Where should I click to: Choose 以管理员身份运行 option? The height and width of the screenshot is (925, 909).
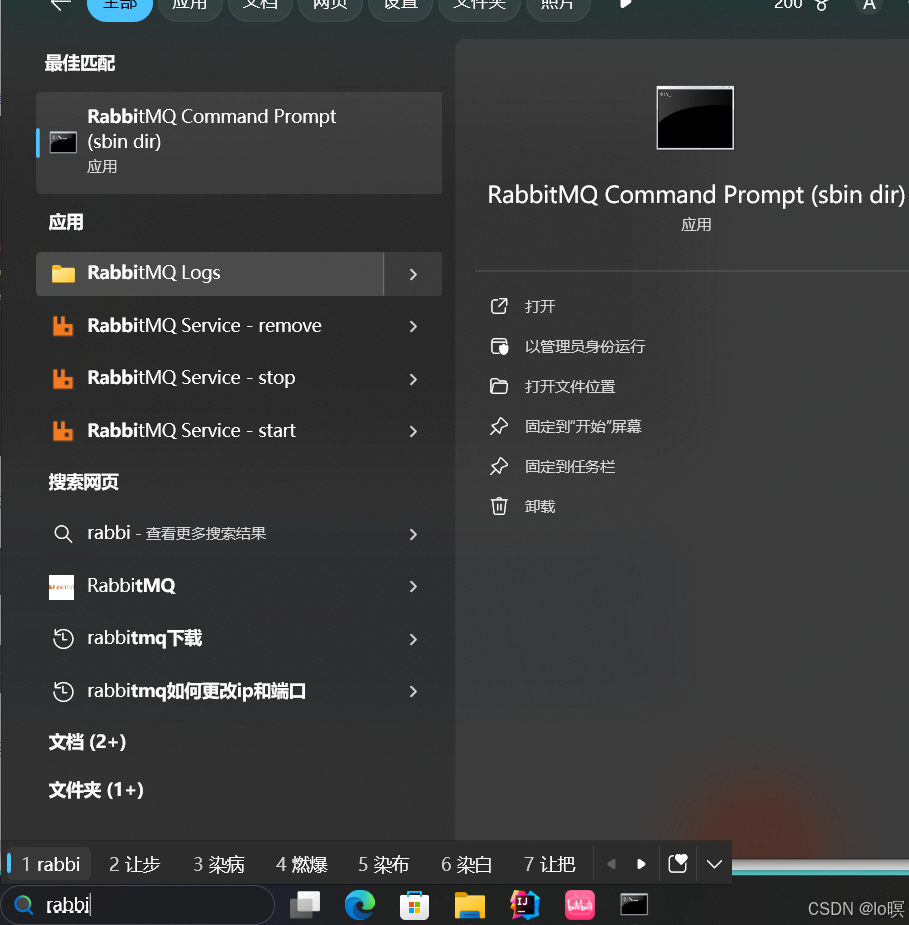(567, 346)
